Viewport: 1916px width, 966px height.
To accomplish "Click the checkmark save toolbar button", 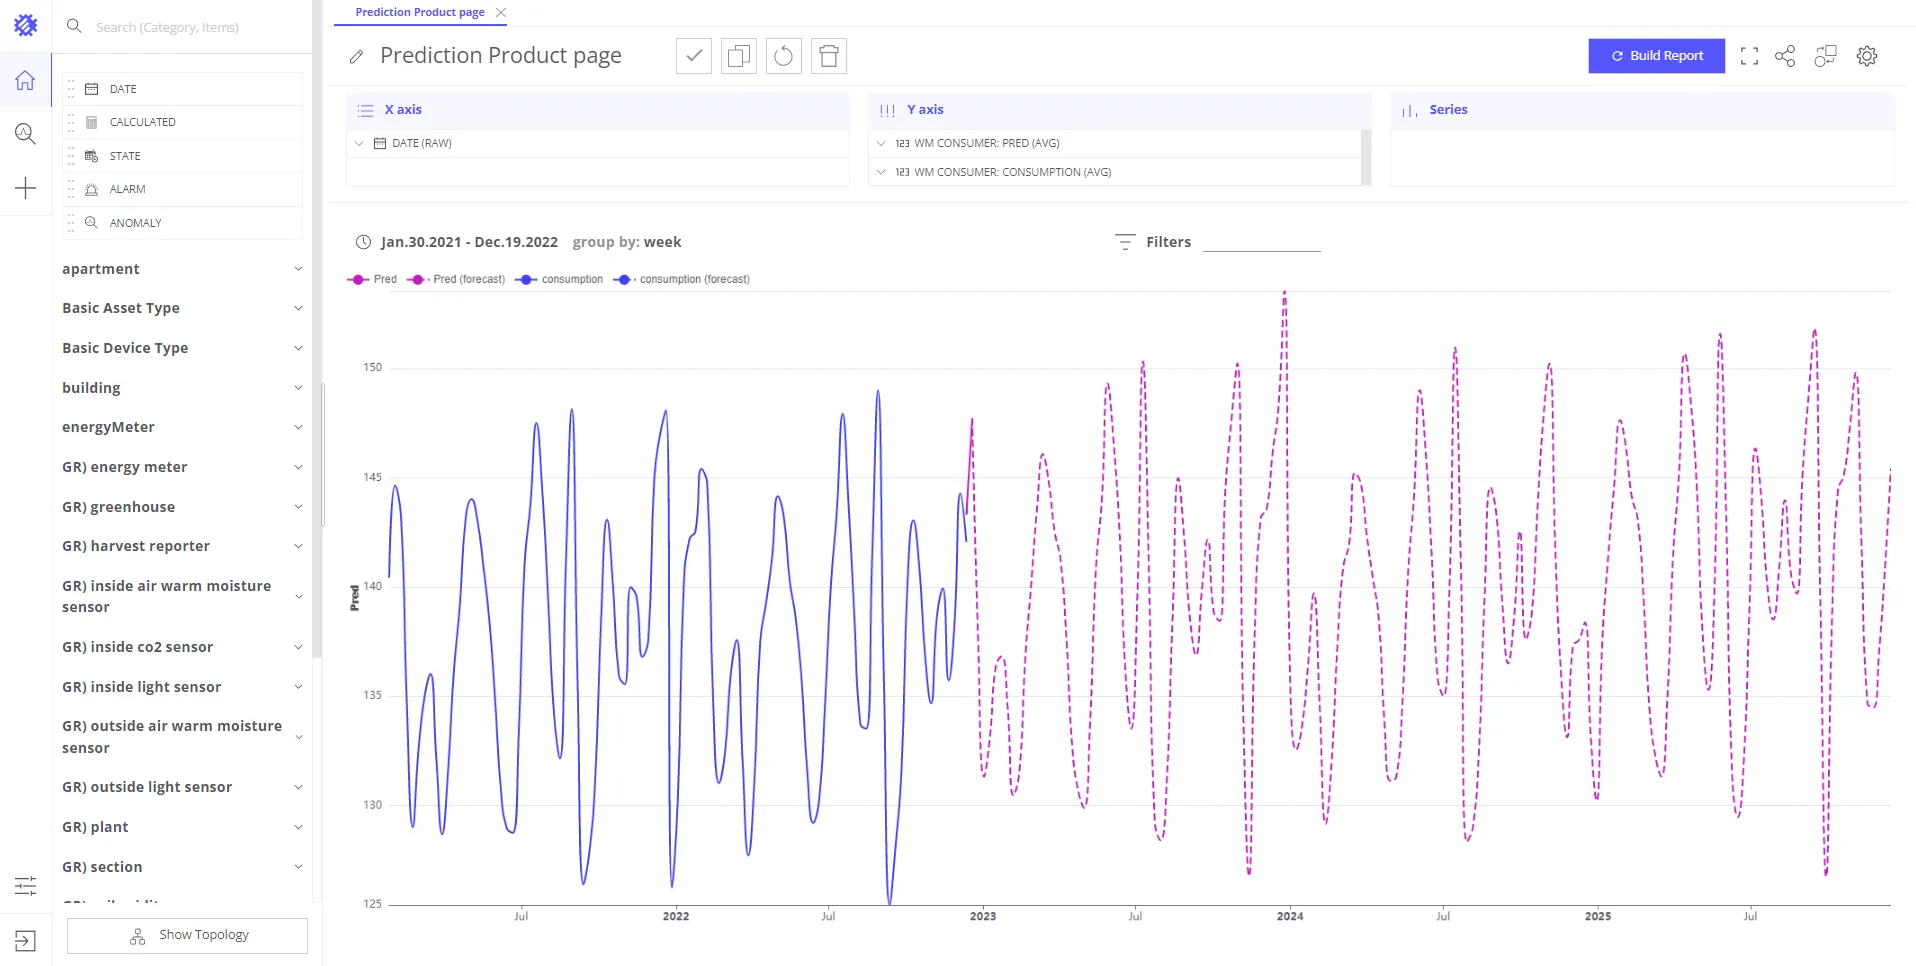I will pos(694,56).
